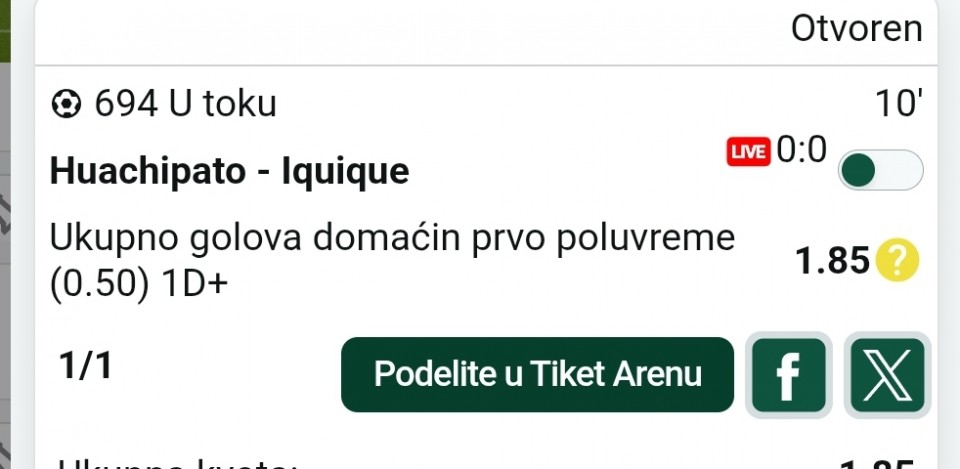This screenshot has height=469, width=960.
Task: Share ticket on Facebook icon
Action: pyautogui.click(x=788, y=375)
